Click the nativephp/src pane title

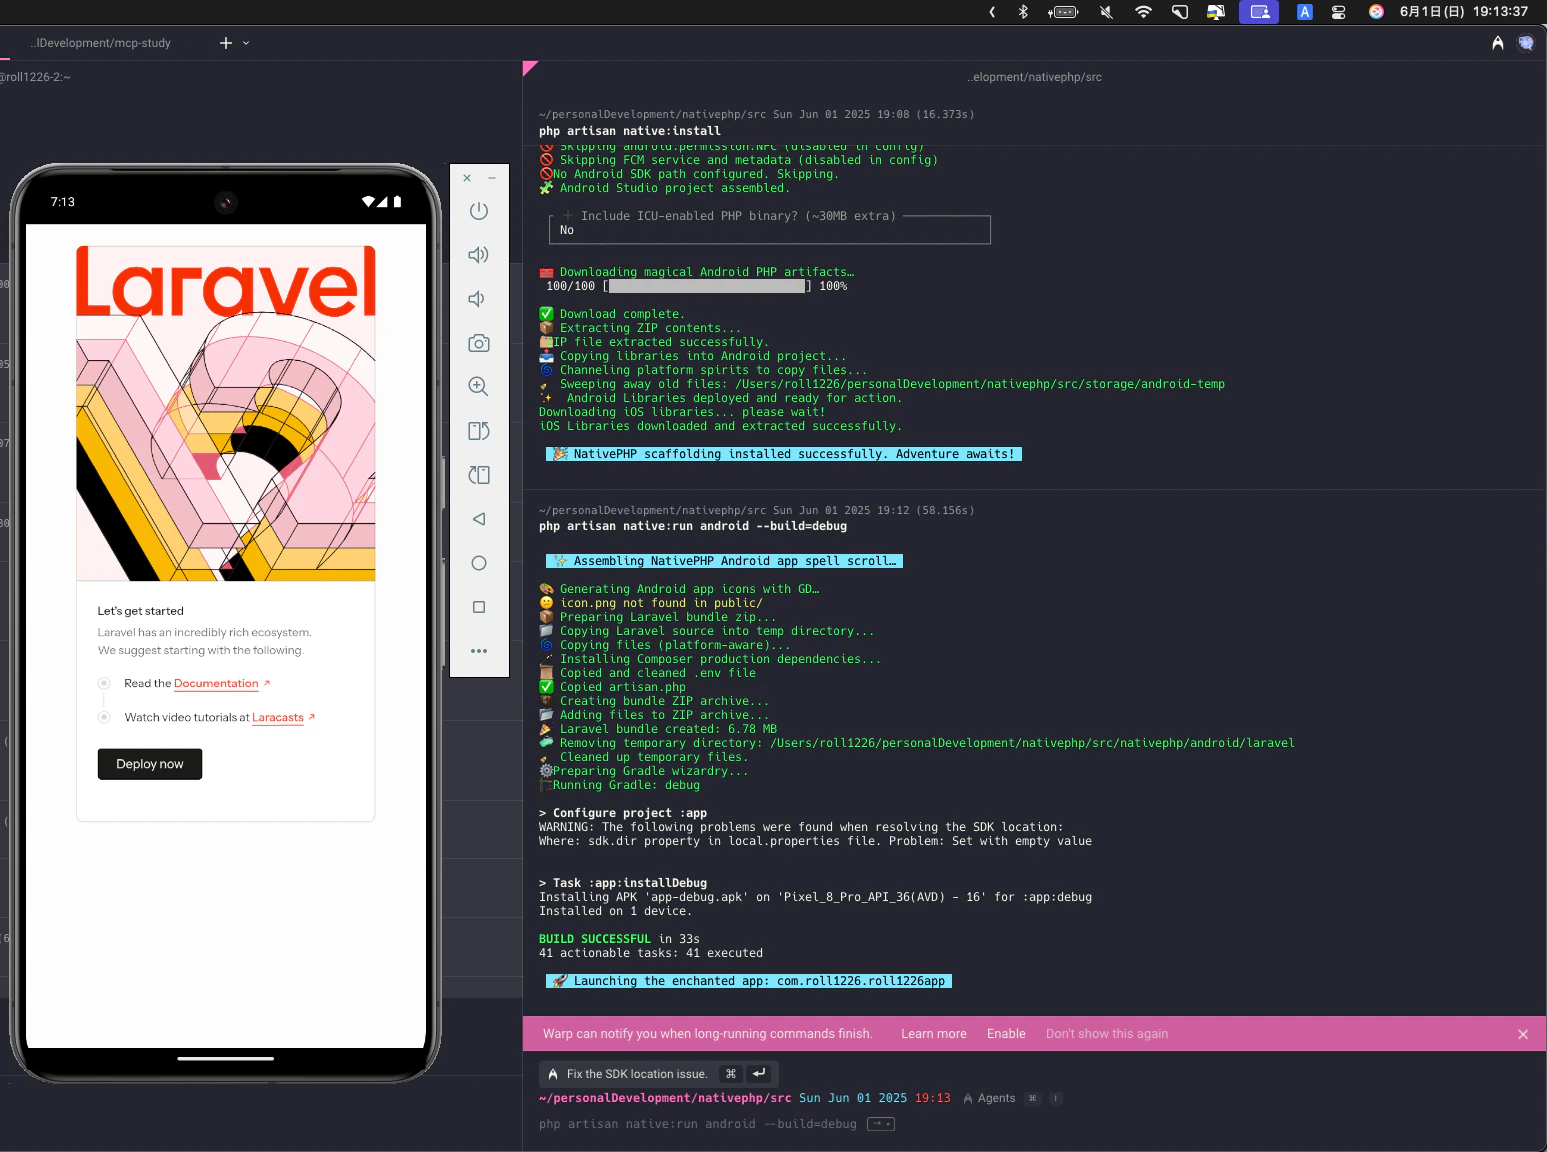(1034, 77)
